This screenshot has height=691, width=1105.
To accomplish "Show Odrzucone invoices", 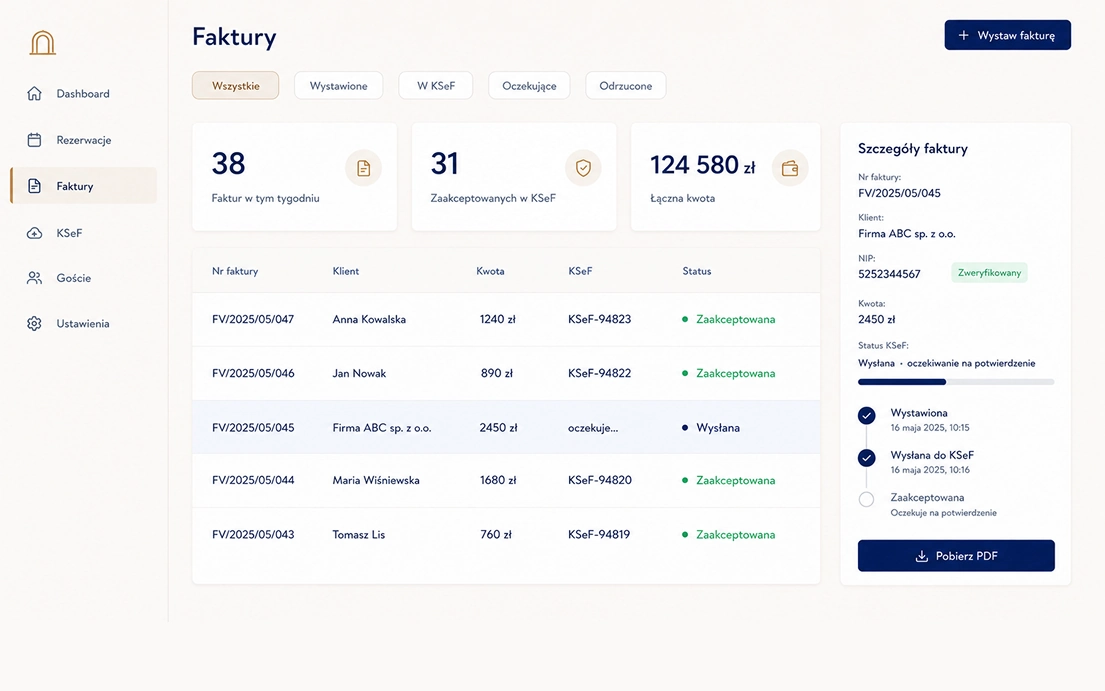I will 626,85.
